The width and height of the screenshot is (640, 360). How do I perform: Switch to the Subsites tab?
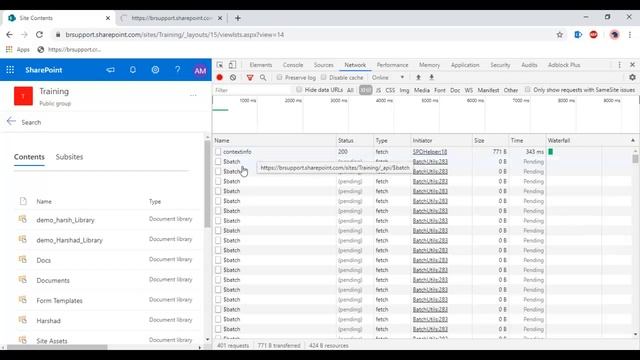69,157
